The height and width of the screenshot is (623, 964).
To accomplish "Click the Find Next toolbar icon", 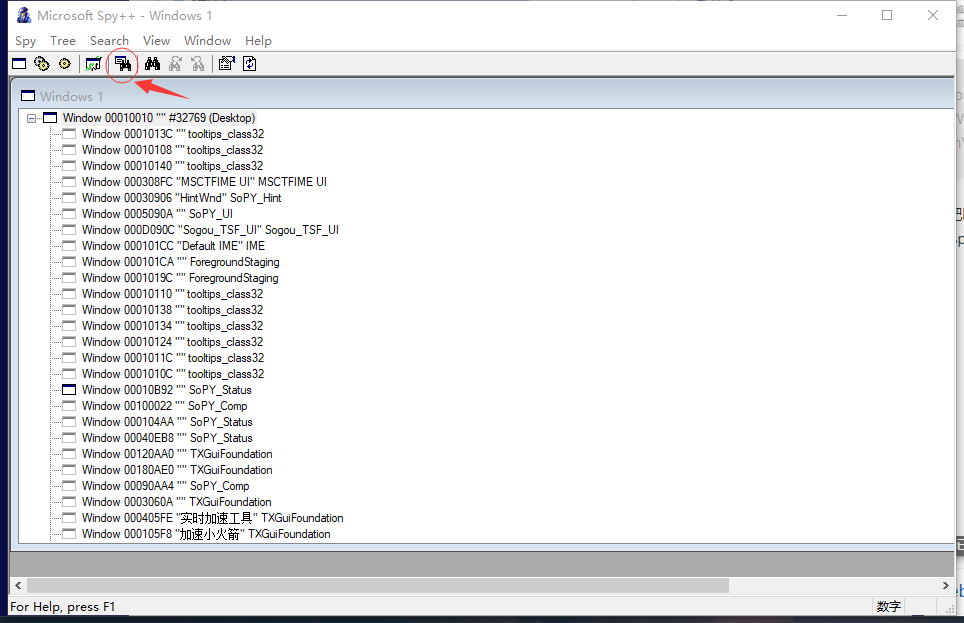I will tap(175, 64).
